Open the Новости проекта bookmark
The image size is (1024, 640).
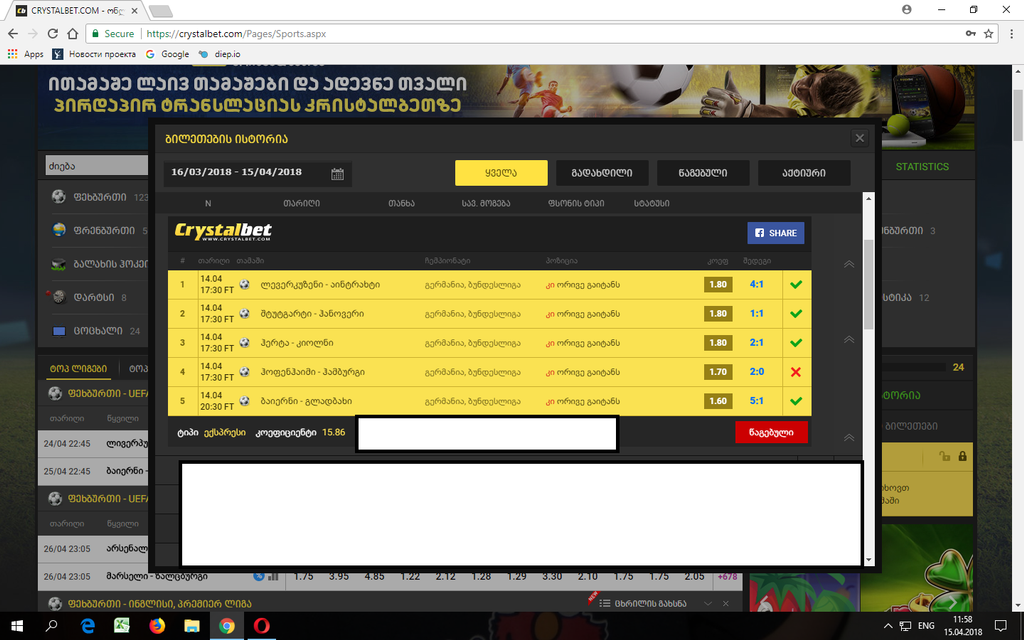click(94, 54)
